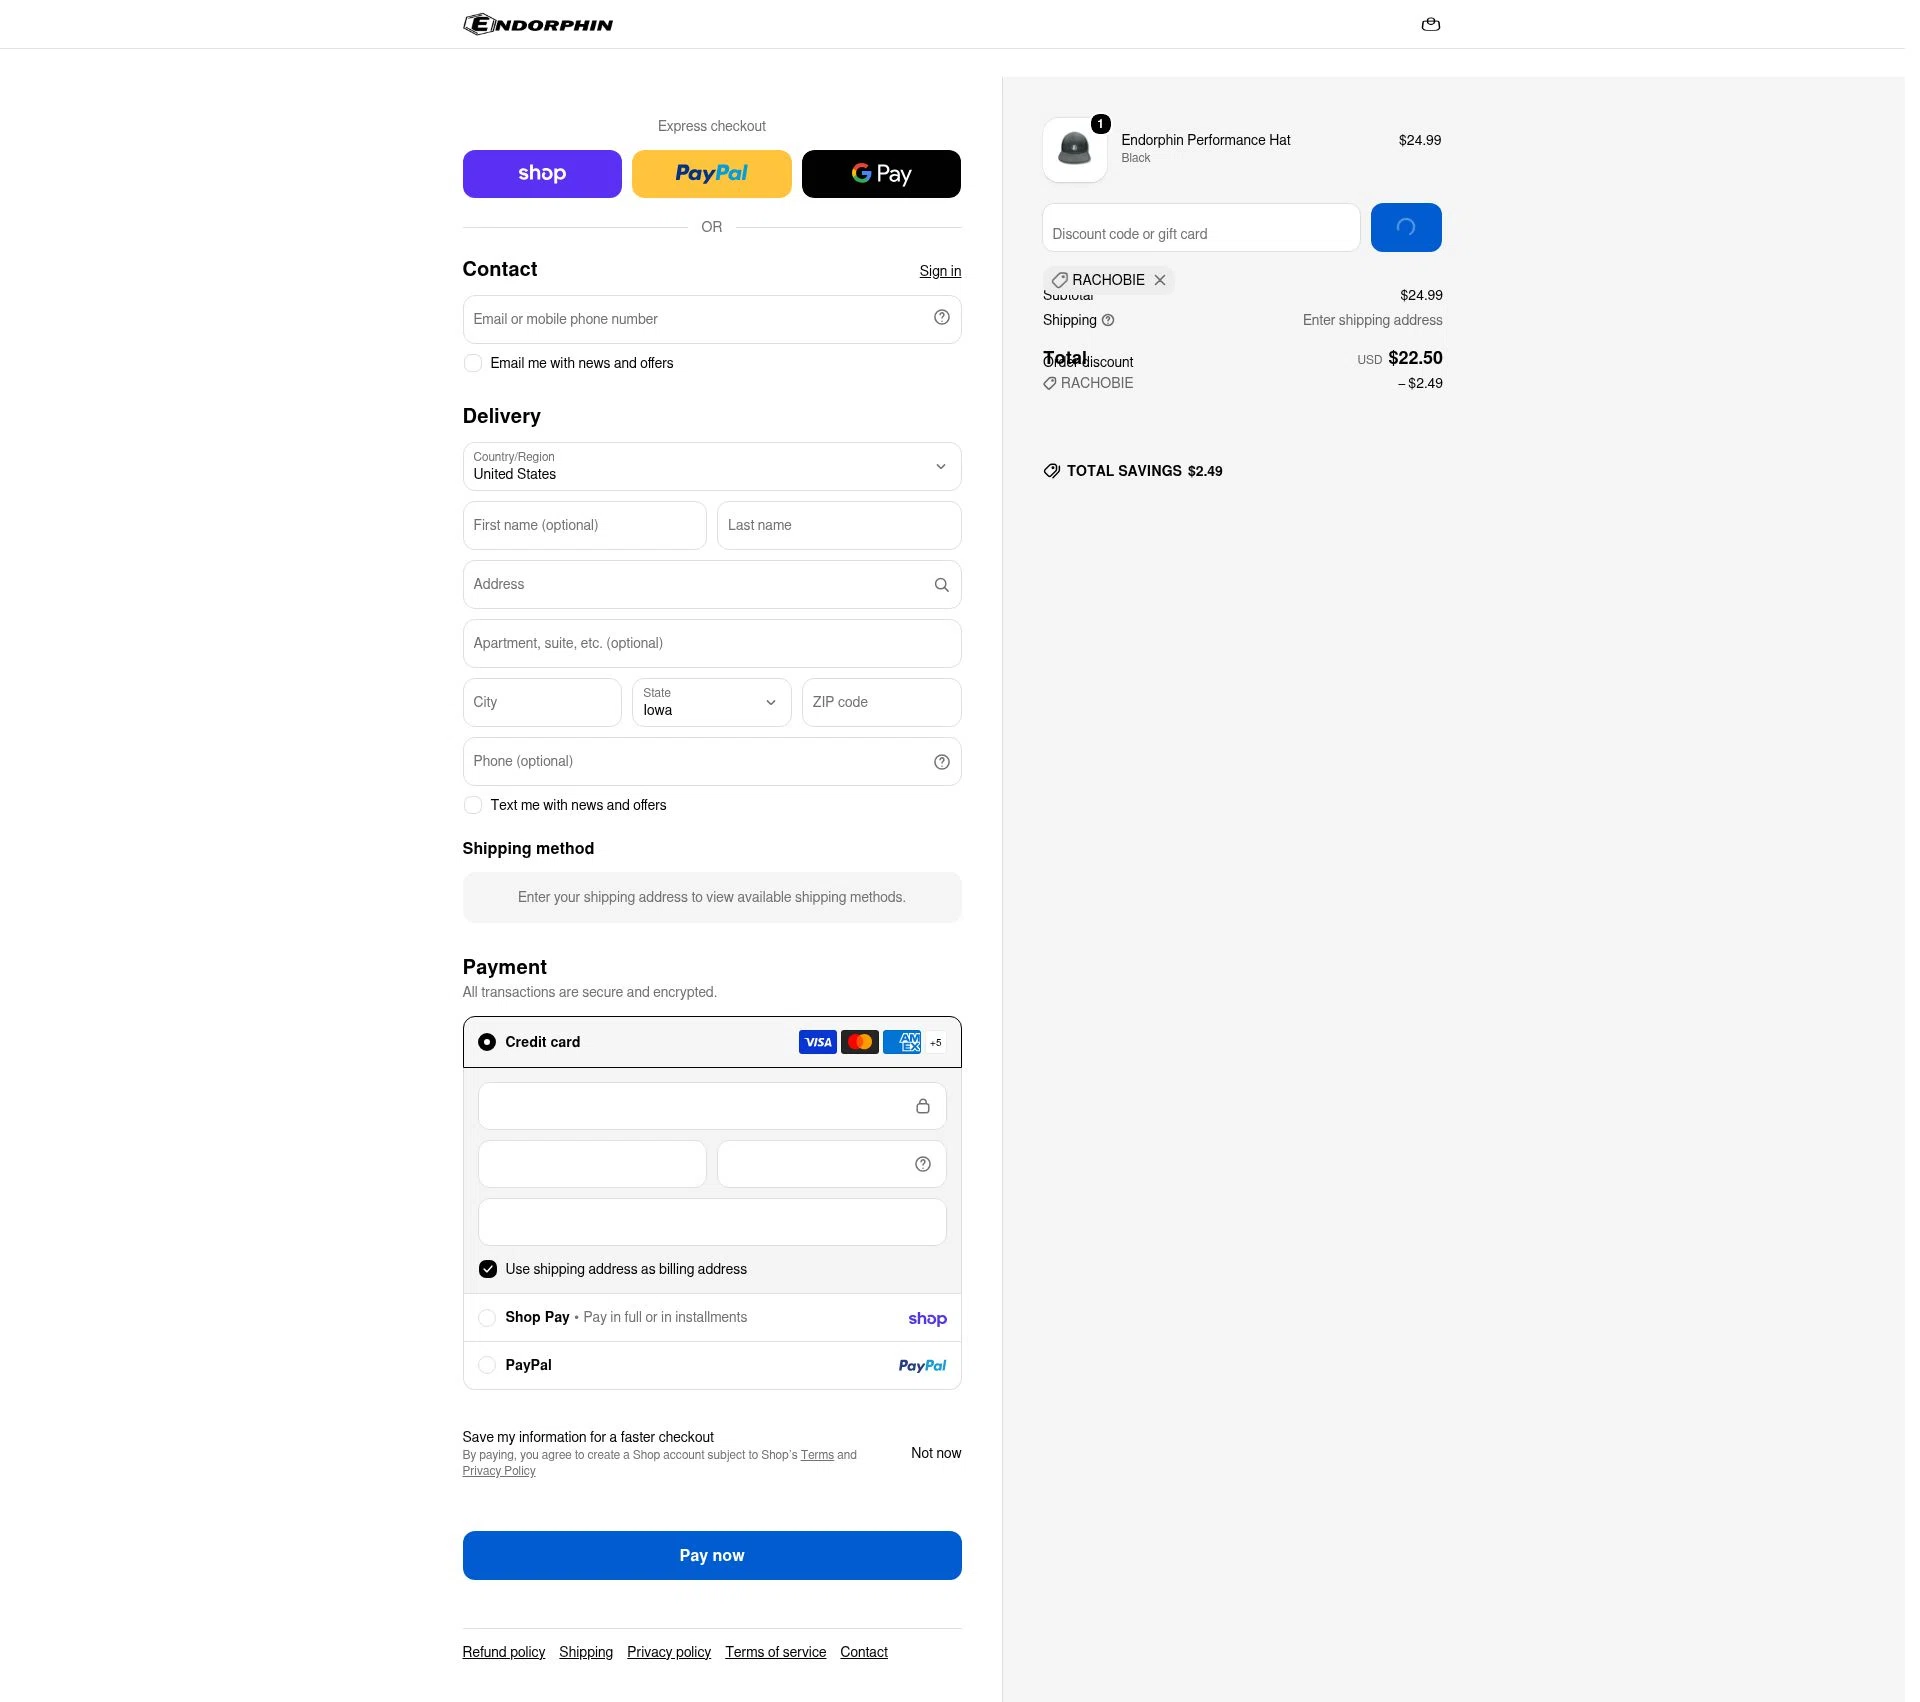The height and width of the screenshot is (1702, 1920).
Task: Focus the Discount code or gift card field
Action: pos(1201,228)
